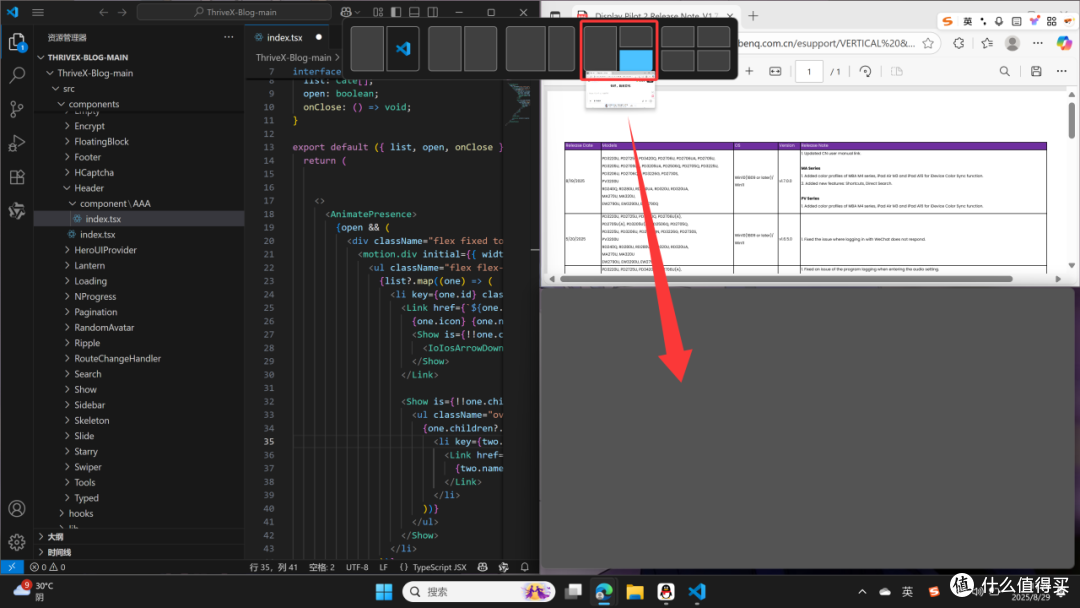
Task: Open the Manage gear menu in VS Code
Action: (x=17, y=542)
